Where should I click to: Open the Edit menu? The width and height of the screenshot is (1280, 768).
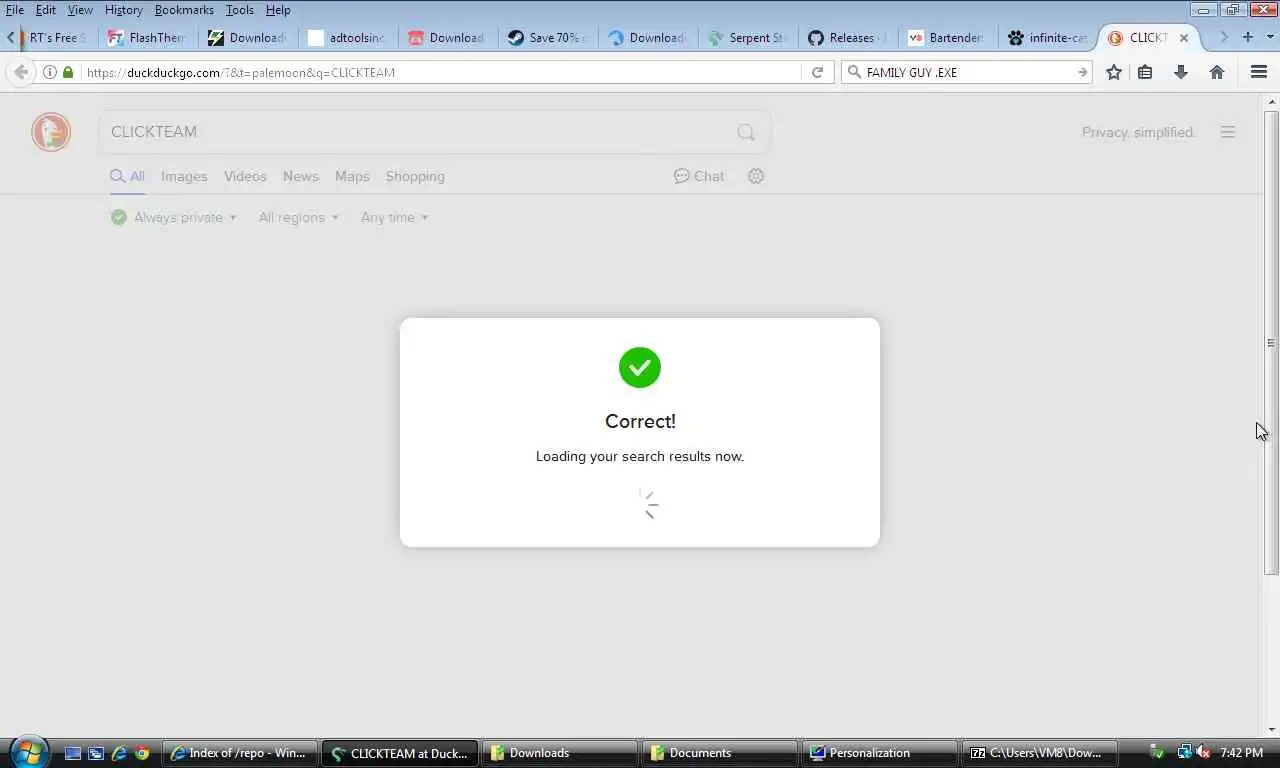pos(46,10)
